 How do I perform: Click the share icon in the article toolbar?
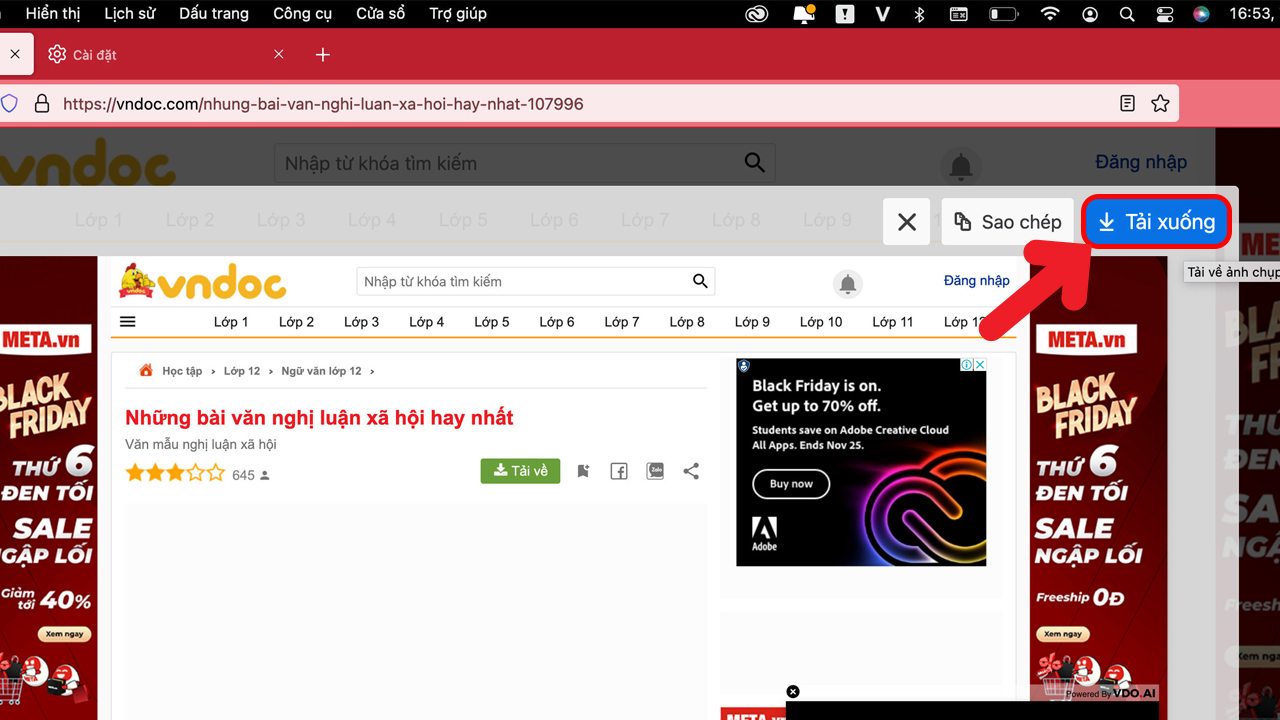(x=691, y=471)
